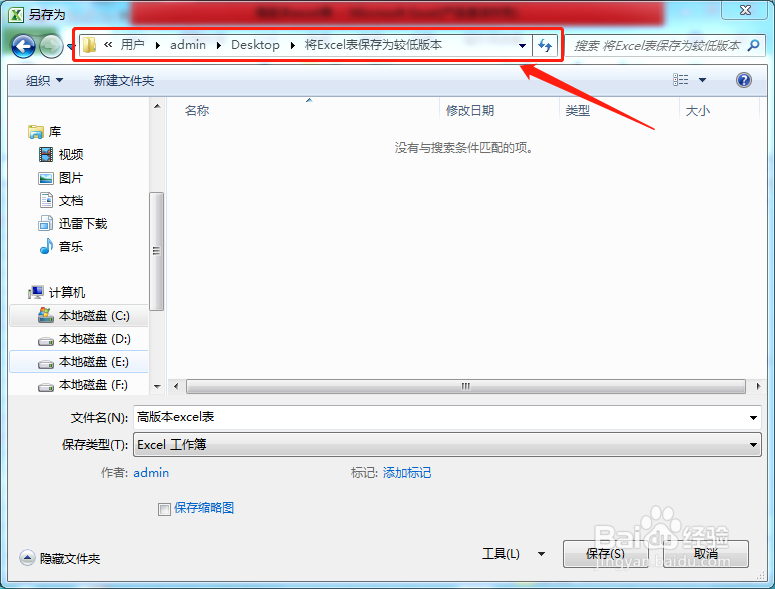Click 新建文件夹 new folder button

click(124, 81)
